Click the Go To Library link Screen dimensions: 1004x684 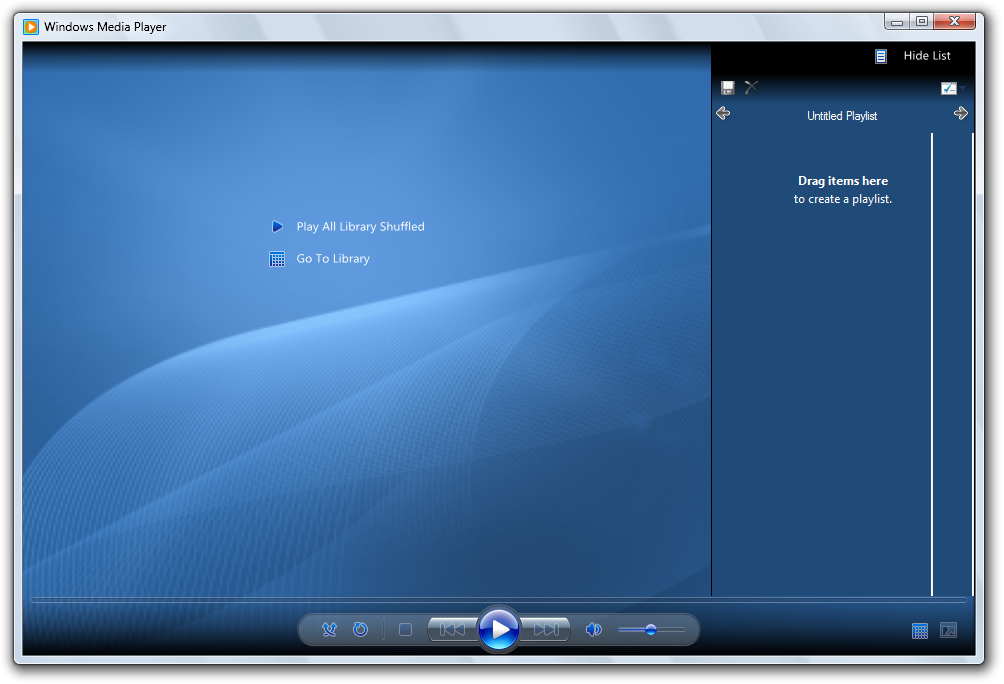(x=333, y=259)
